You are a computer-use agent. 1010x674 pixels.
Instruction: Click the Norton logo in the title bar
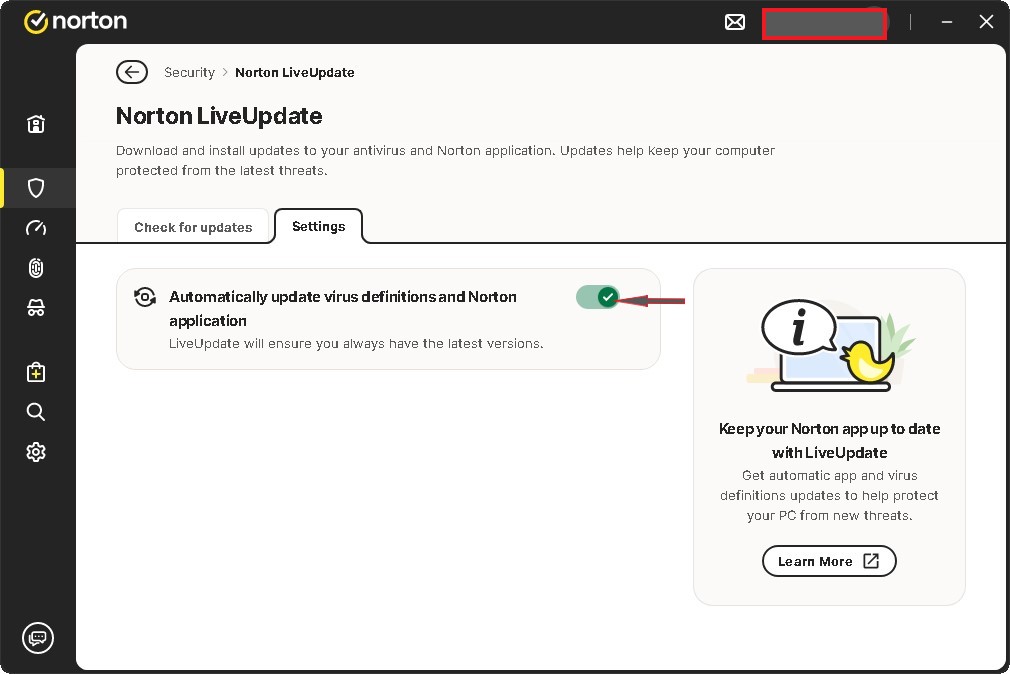tap(76, 20)
